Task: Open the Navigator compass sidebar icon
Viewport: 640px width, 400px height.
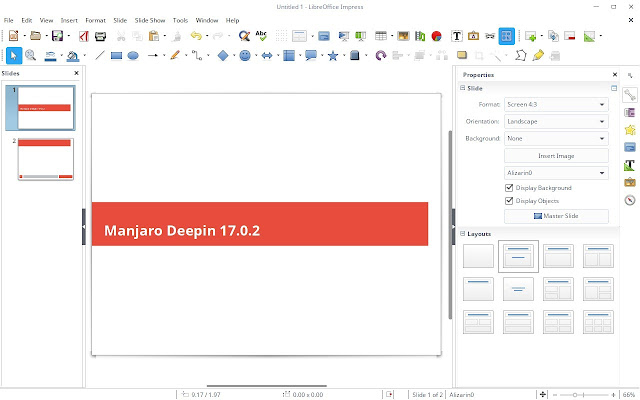Action: [630, 200]
